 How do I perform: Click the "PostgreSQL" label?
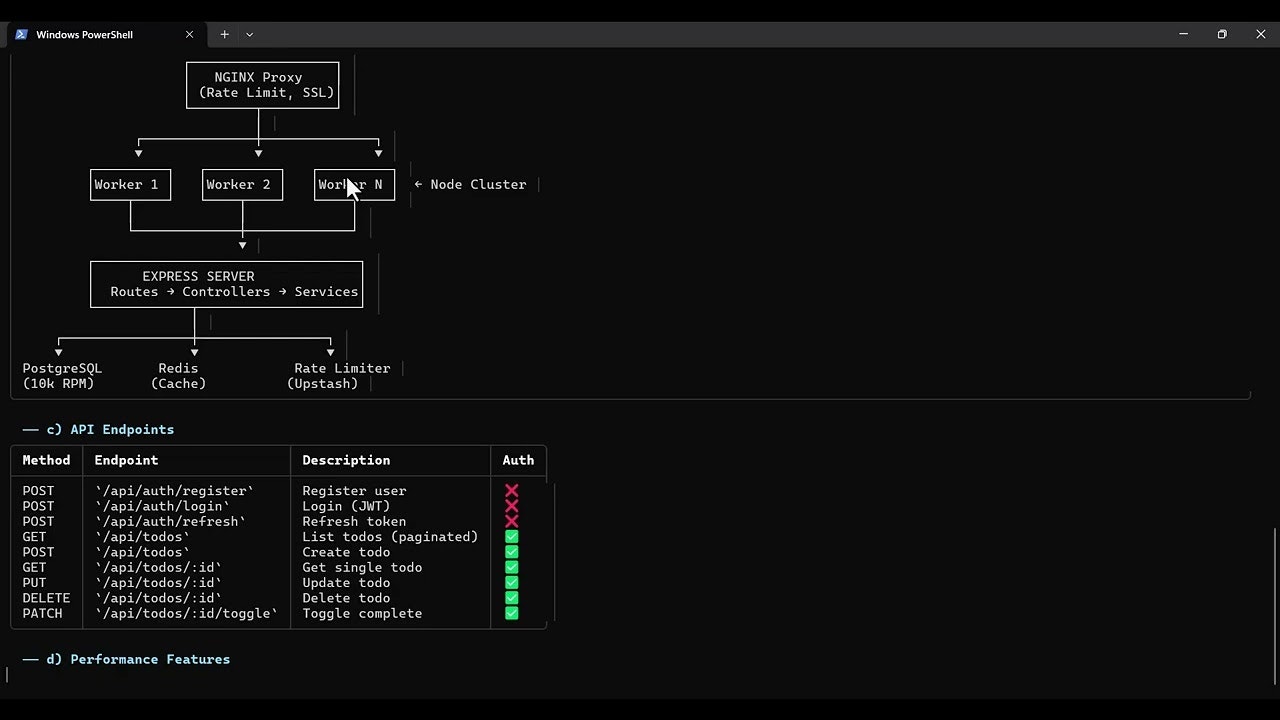(x=62, y=368)
